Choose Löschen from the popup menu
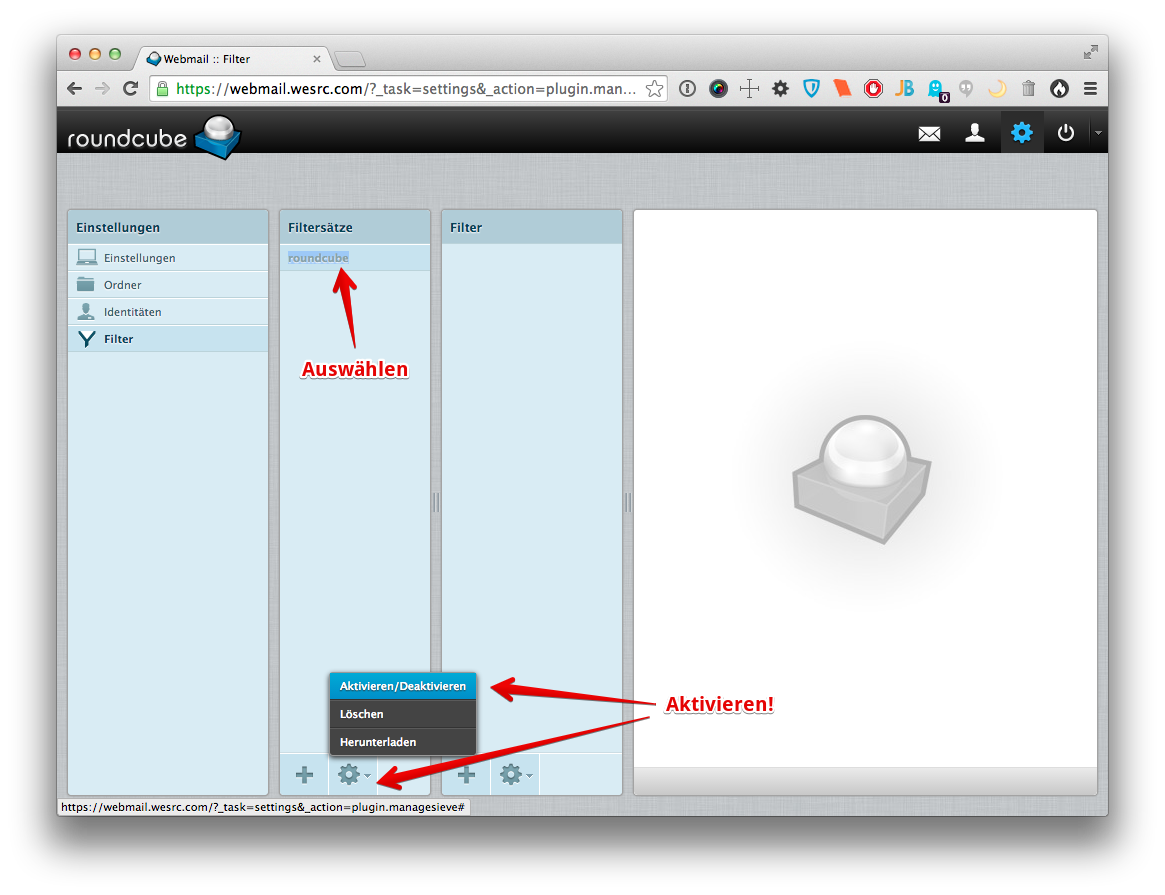This screenshot has width=1165, height=895. [403, 714]
